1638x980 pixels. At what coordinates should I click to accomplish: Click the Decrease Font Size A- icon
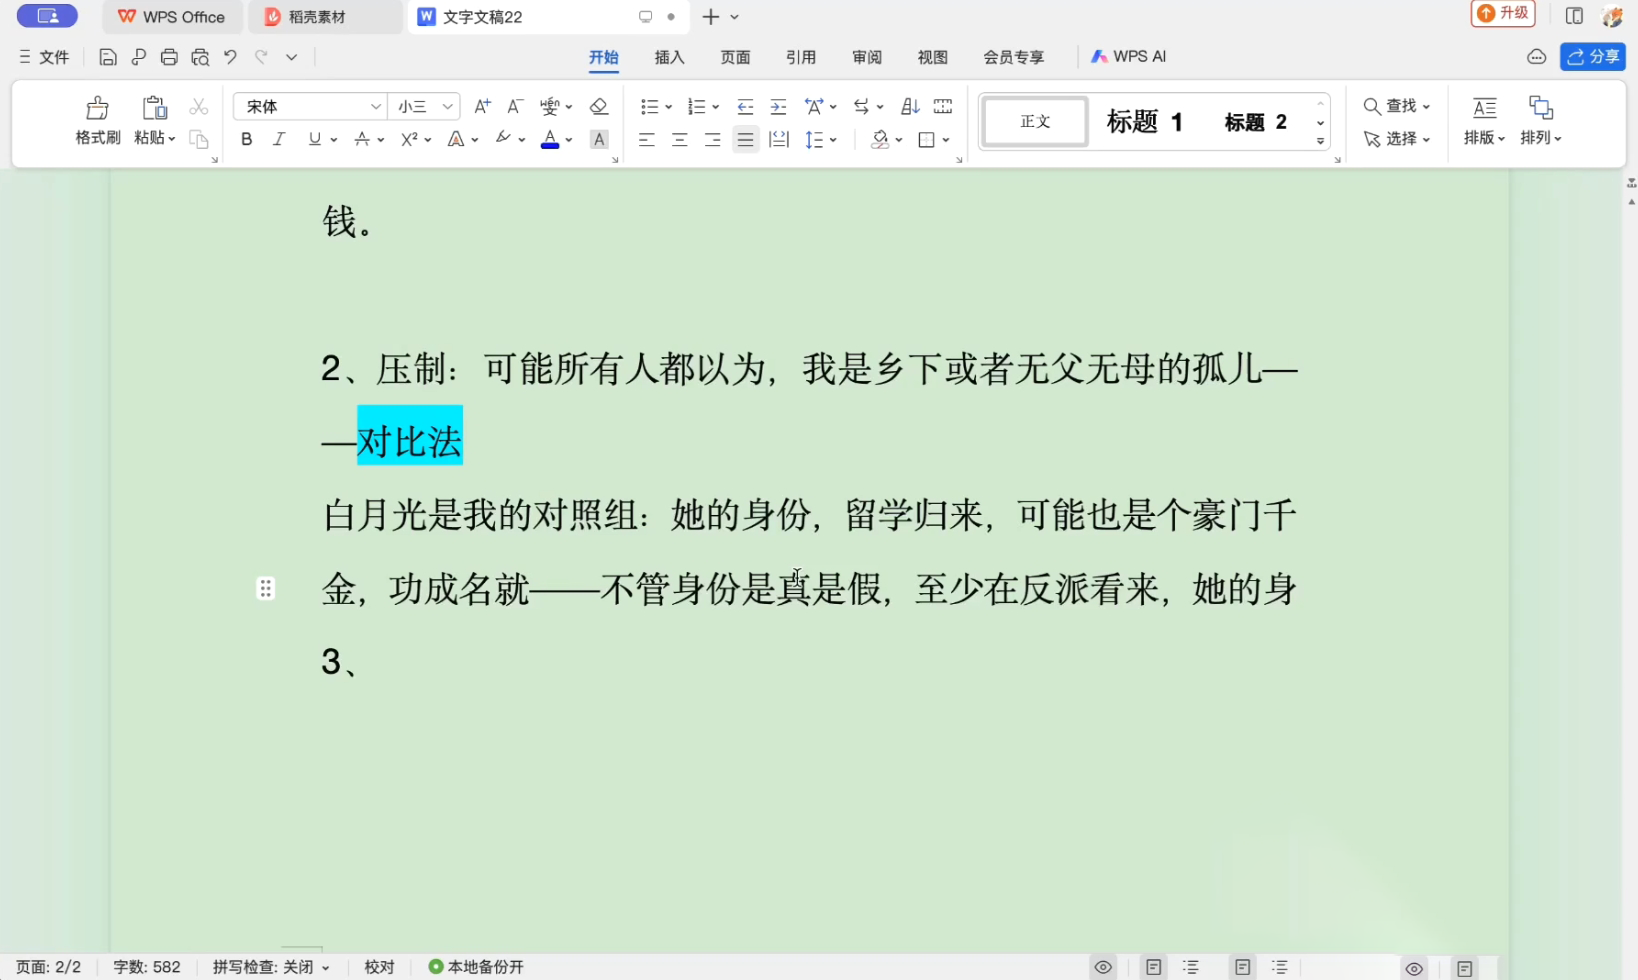pyautogui.click(x=515, y=106)
